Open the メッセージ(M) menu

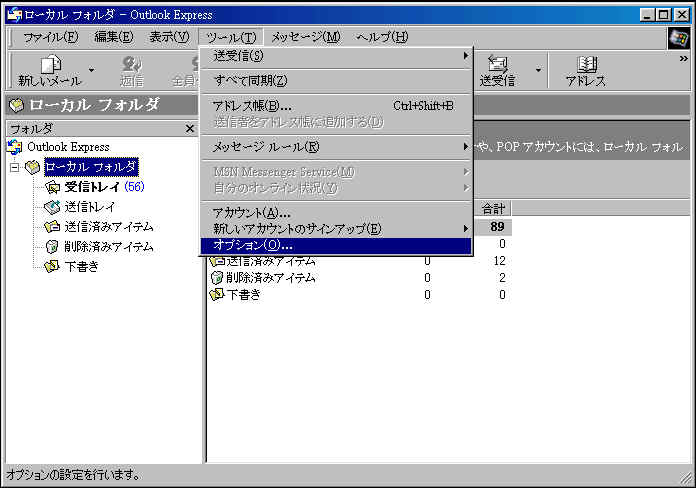point(306,37)
